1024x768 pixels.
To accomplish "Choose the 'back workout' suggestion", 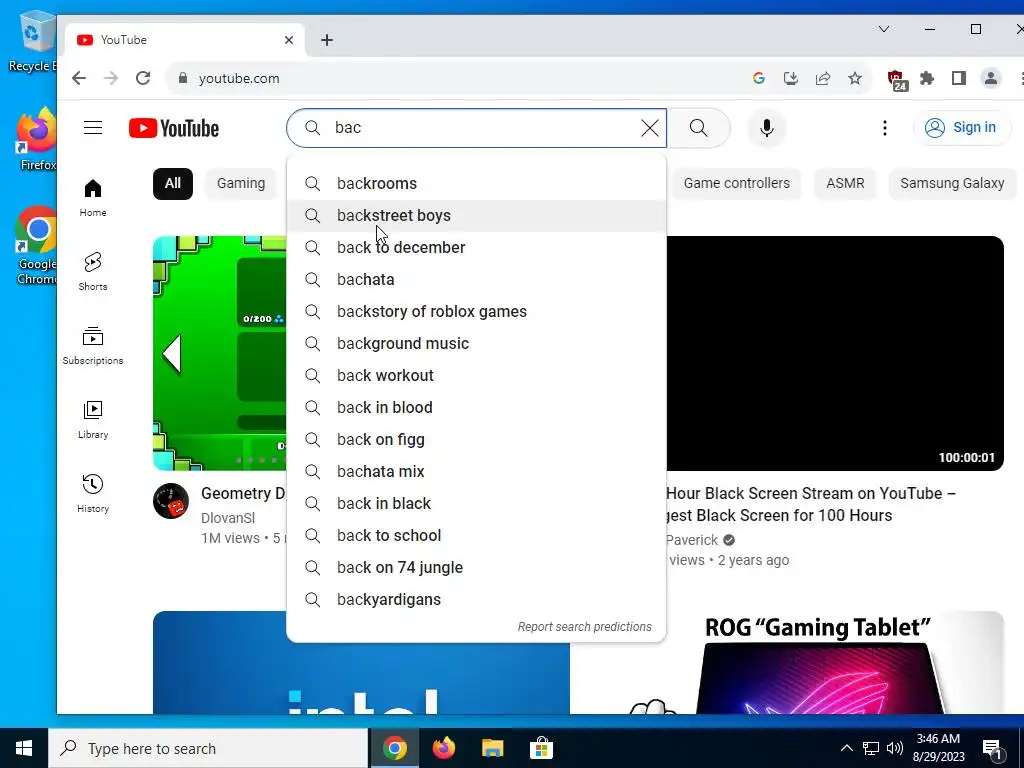I will (x=476, y=376).
